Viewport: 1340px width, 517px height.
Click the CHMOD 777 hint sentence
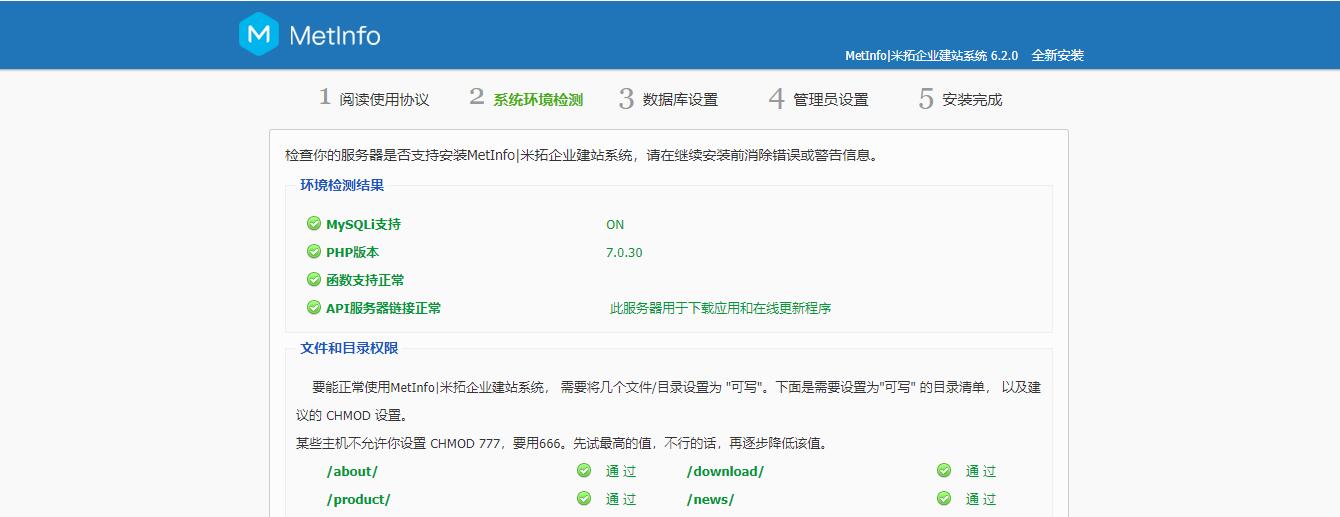coord(561,443)
